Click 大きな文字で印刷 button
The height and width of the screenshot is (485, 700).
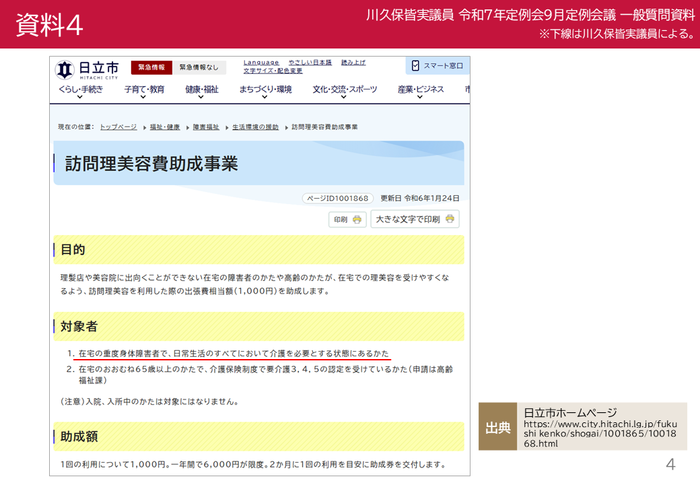[x=415, y=219]
